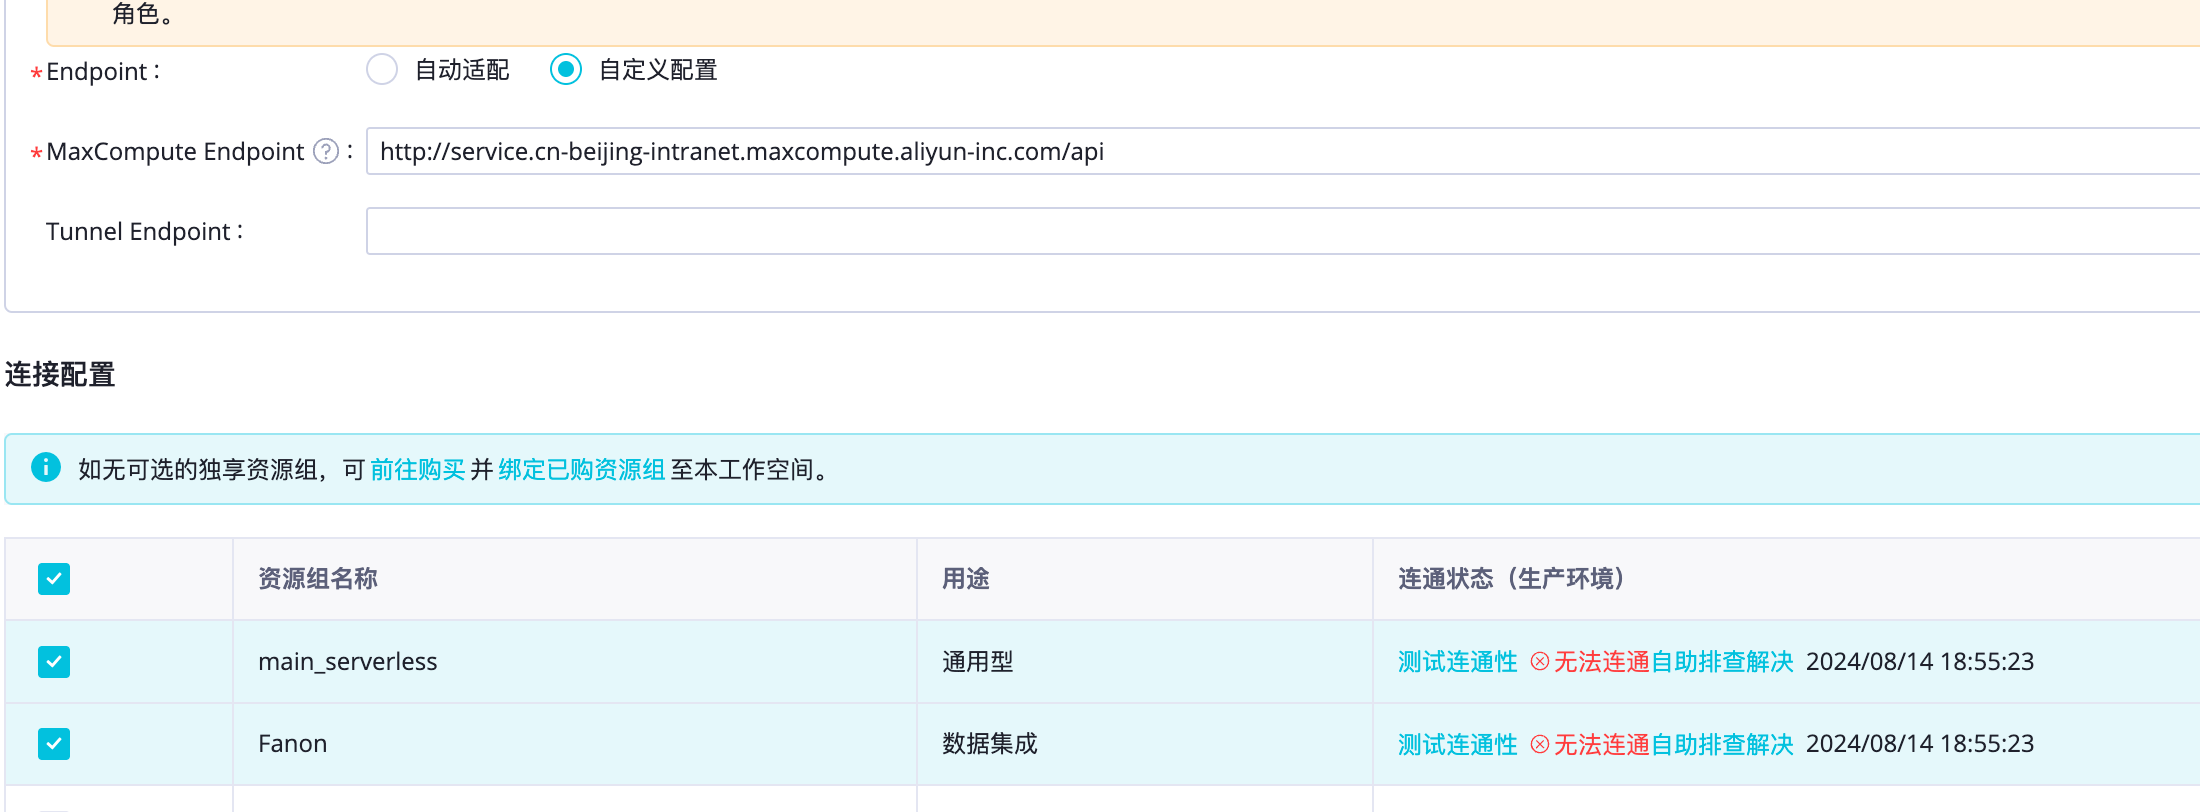This screenshot has width=2200, height=812.
Task: Uncheck the Fanon row checkbox
Action: click(54, 744)
